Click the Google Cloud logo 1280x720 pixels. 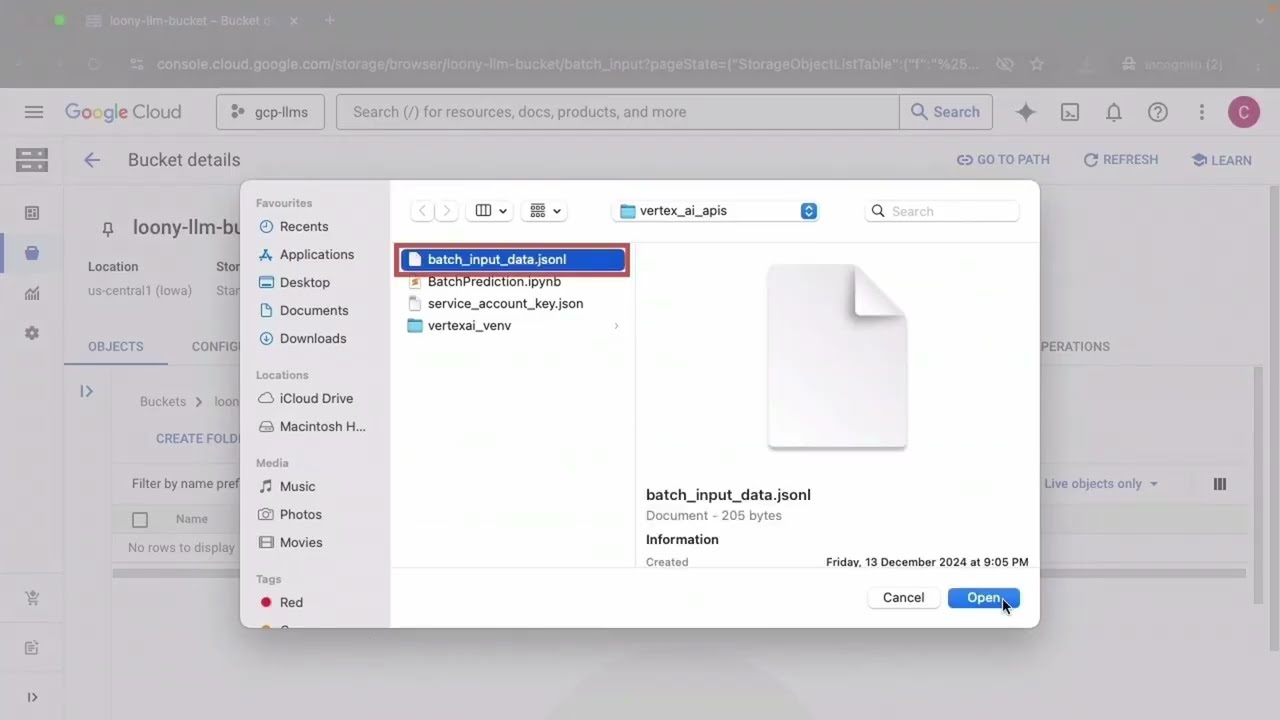123,112
